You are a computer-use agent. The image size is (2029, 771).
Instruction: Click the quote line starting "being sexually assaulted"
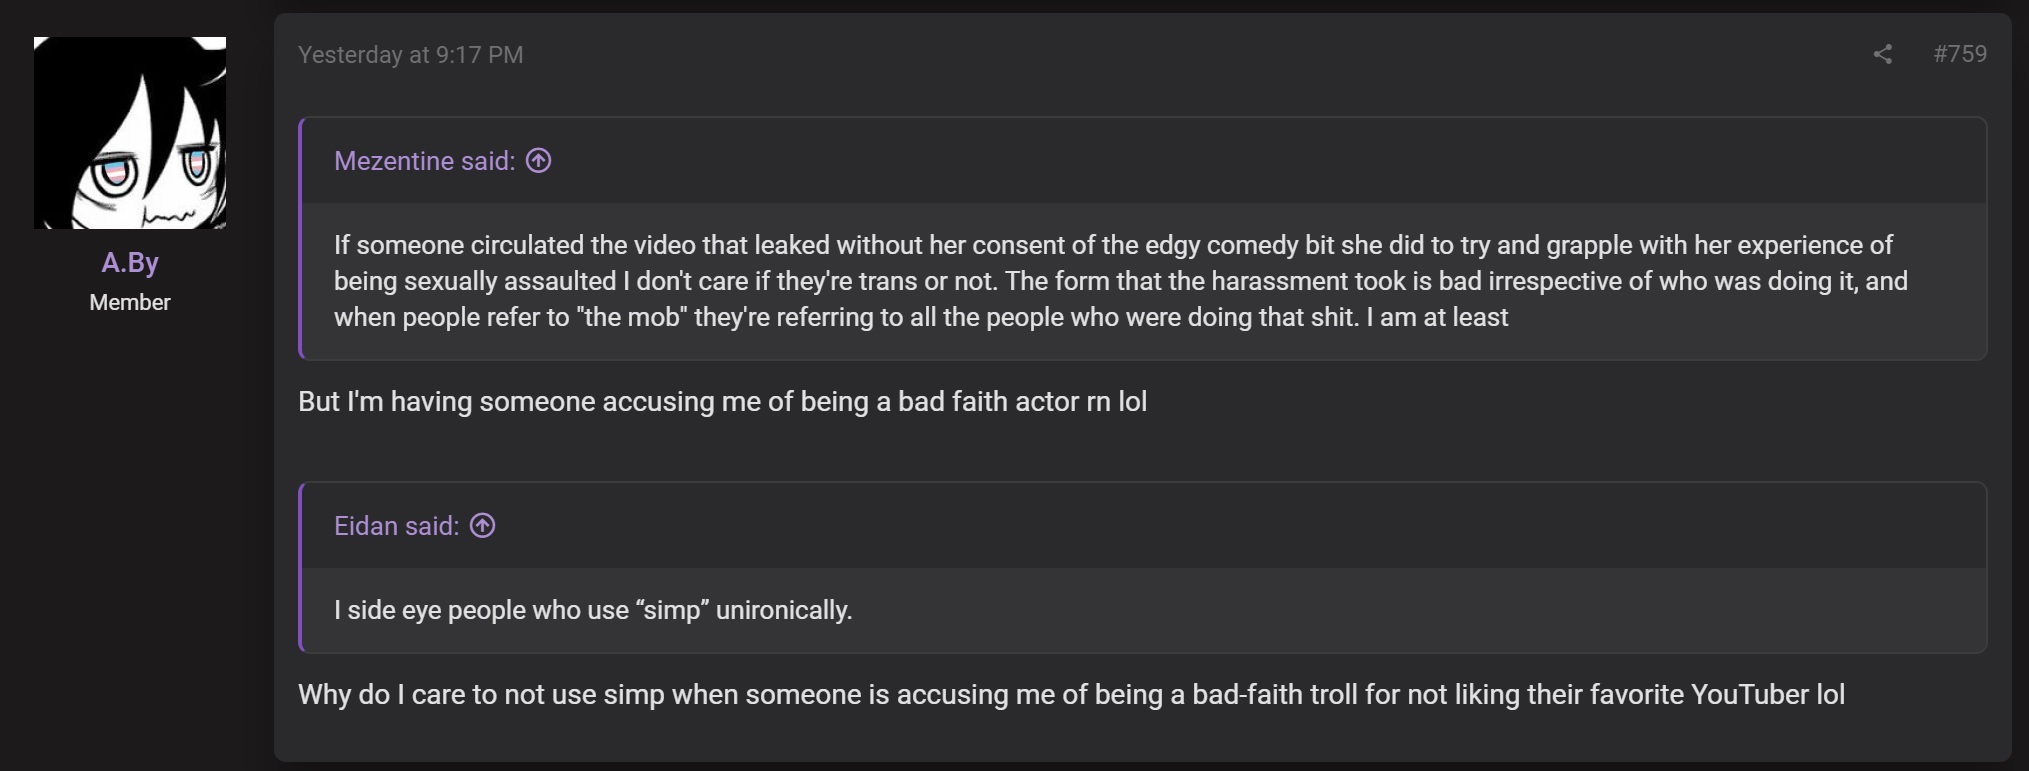(1121, 281)
